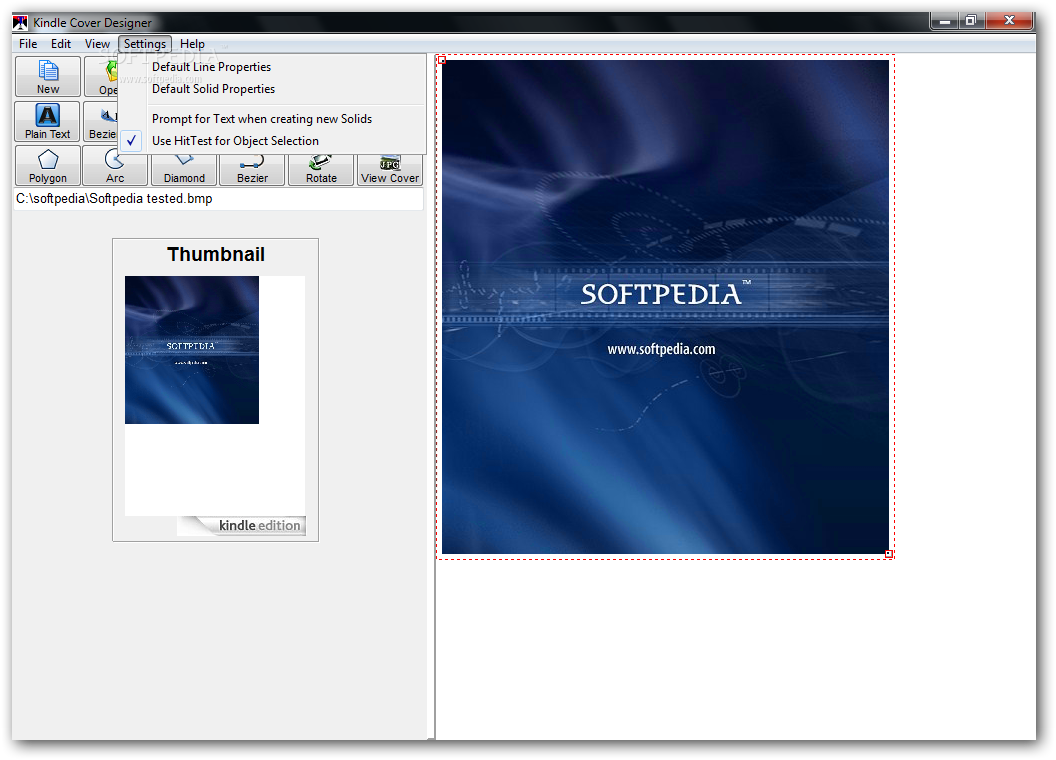Click the New document toolbar button
This screenshot has height=760, width=1056.
pyautogui.click(x=48, y=76)
